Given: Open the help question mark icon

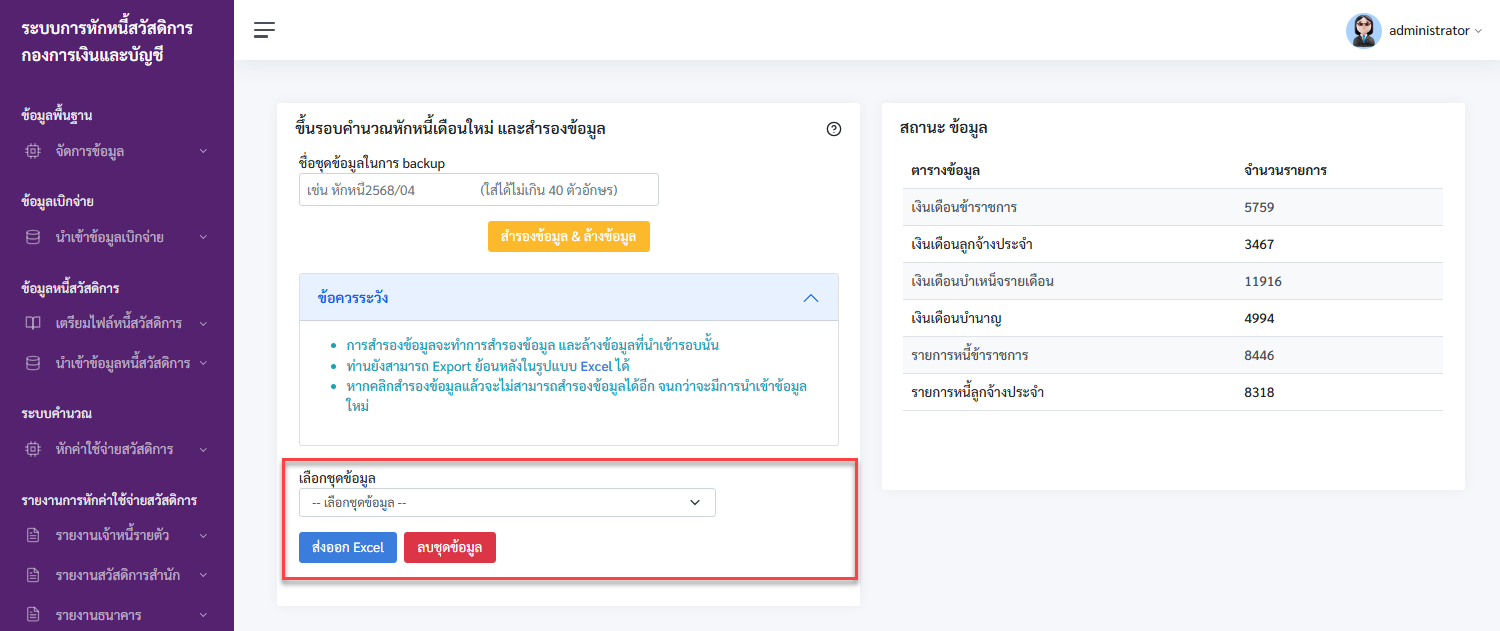Looking at the screenshot, I should tap(834, 129).
